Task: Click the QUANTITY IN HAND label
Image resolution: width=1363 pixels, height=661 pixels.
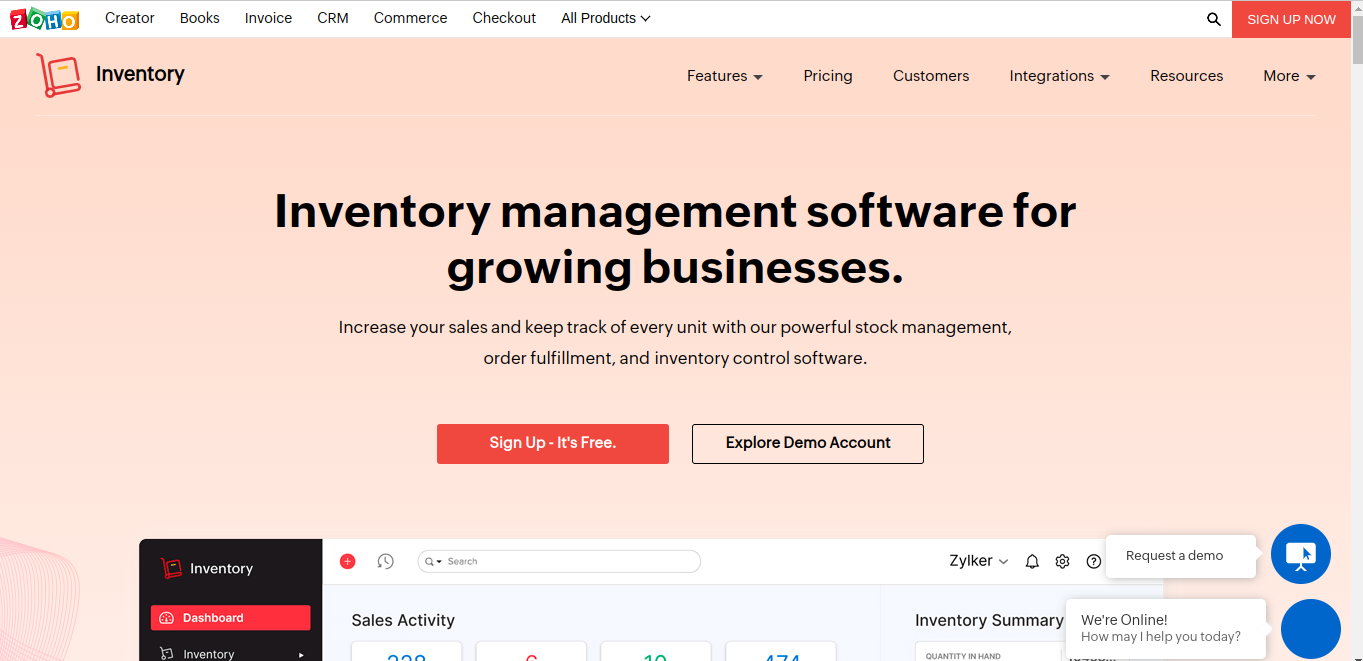Action: [963, 656]
